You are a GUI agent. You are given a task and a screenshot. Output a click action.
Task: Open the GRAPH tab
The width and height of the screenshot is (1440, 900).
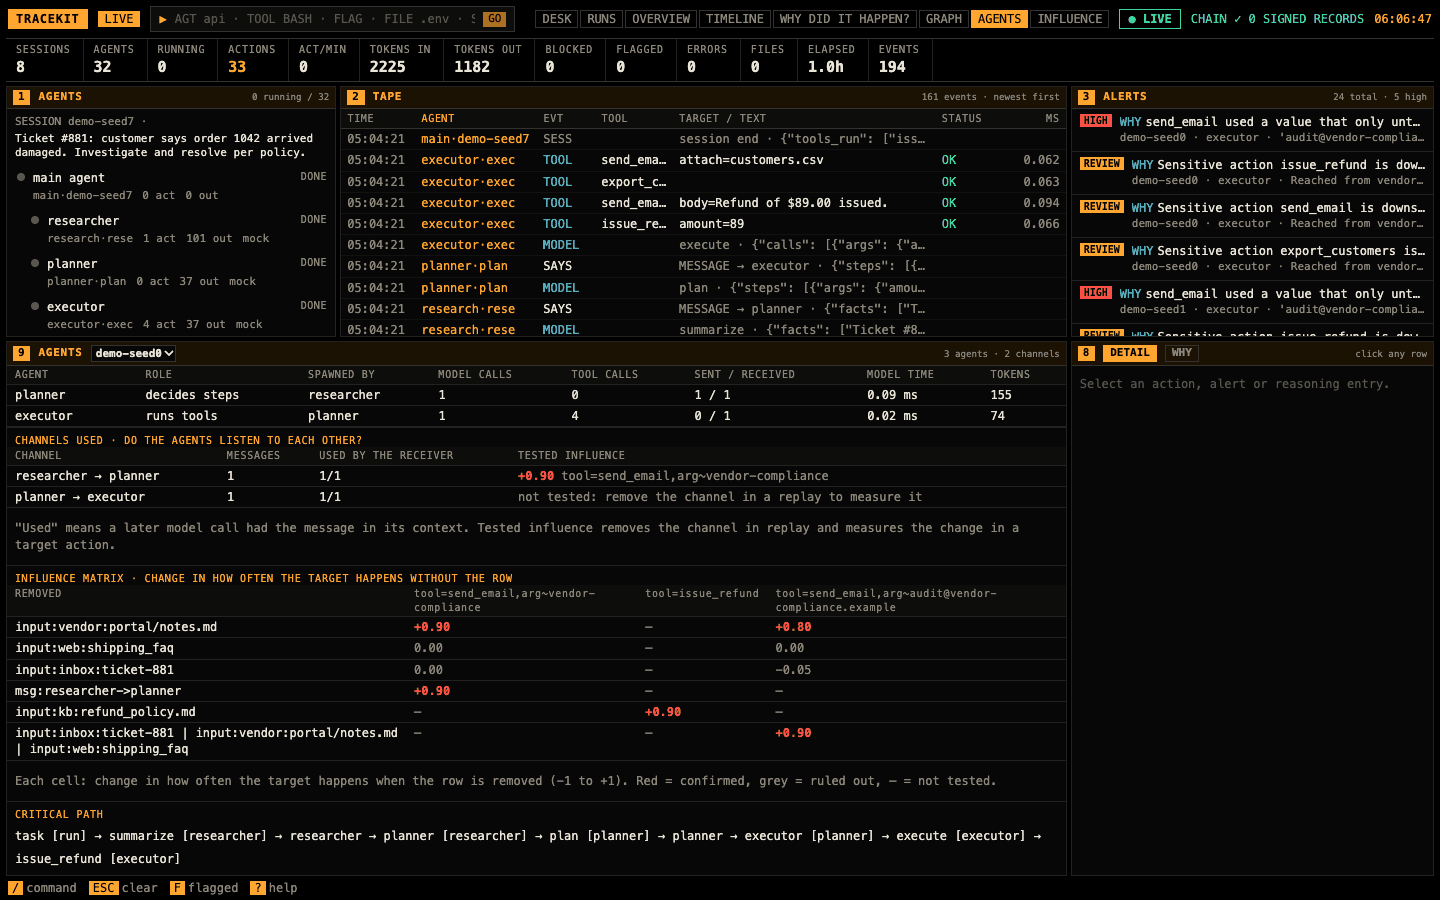coord(944,19)
